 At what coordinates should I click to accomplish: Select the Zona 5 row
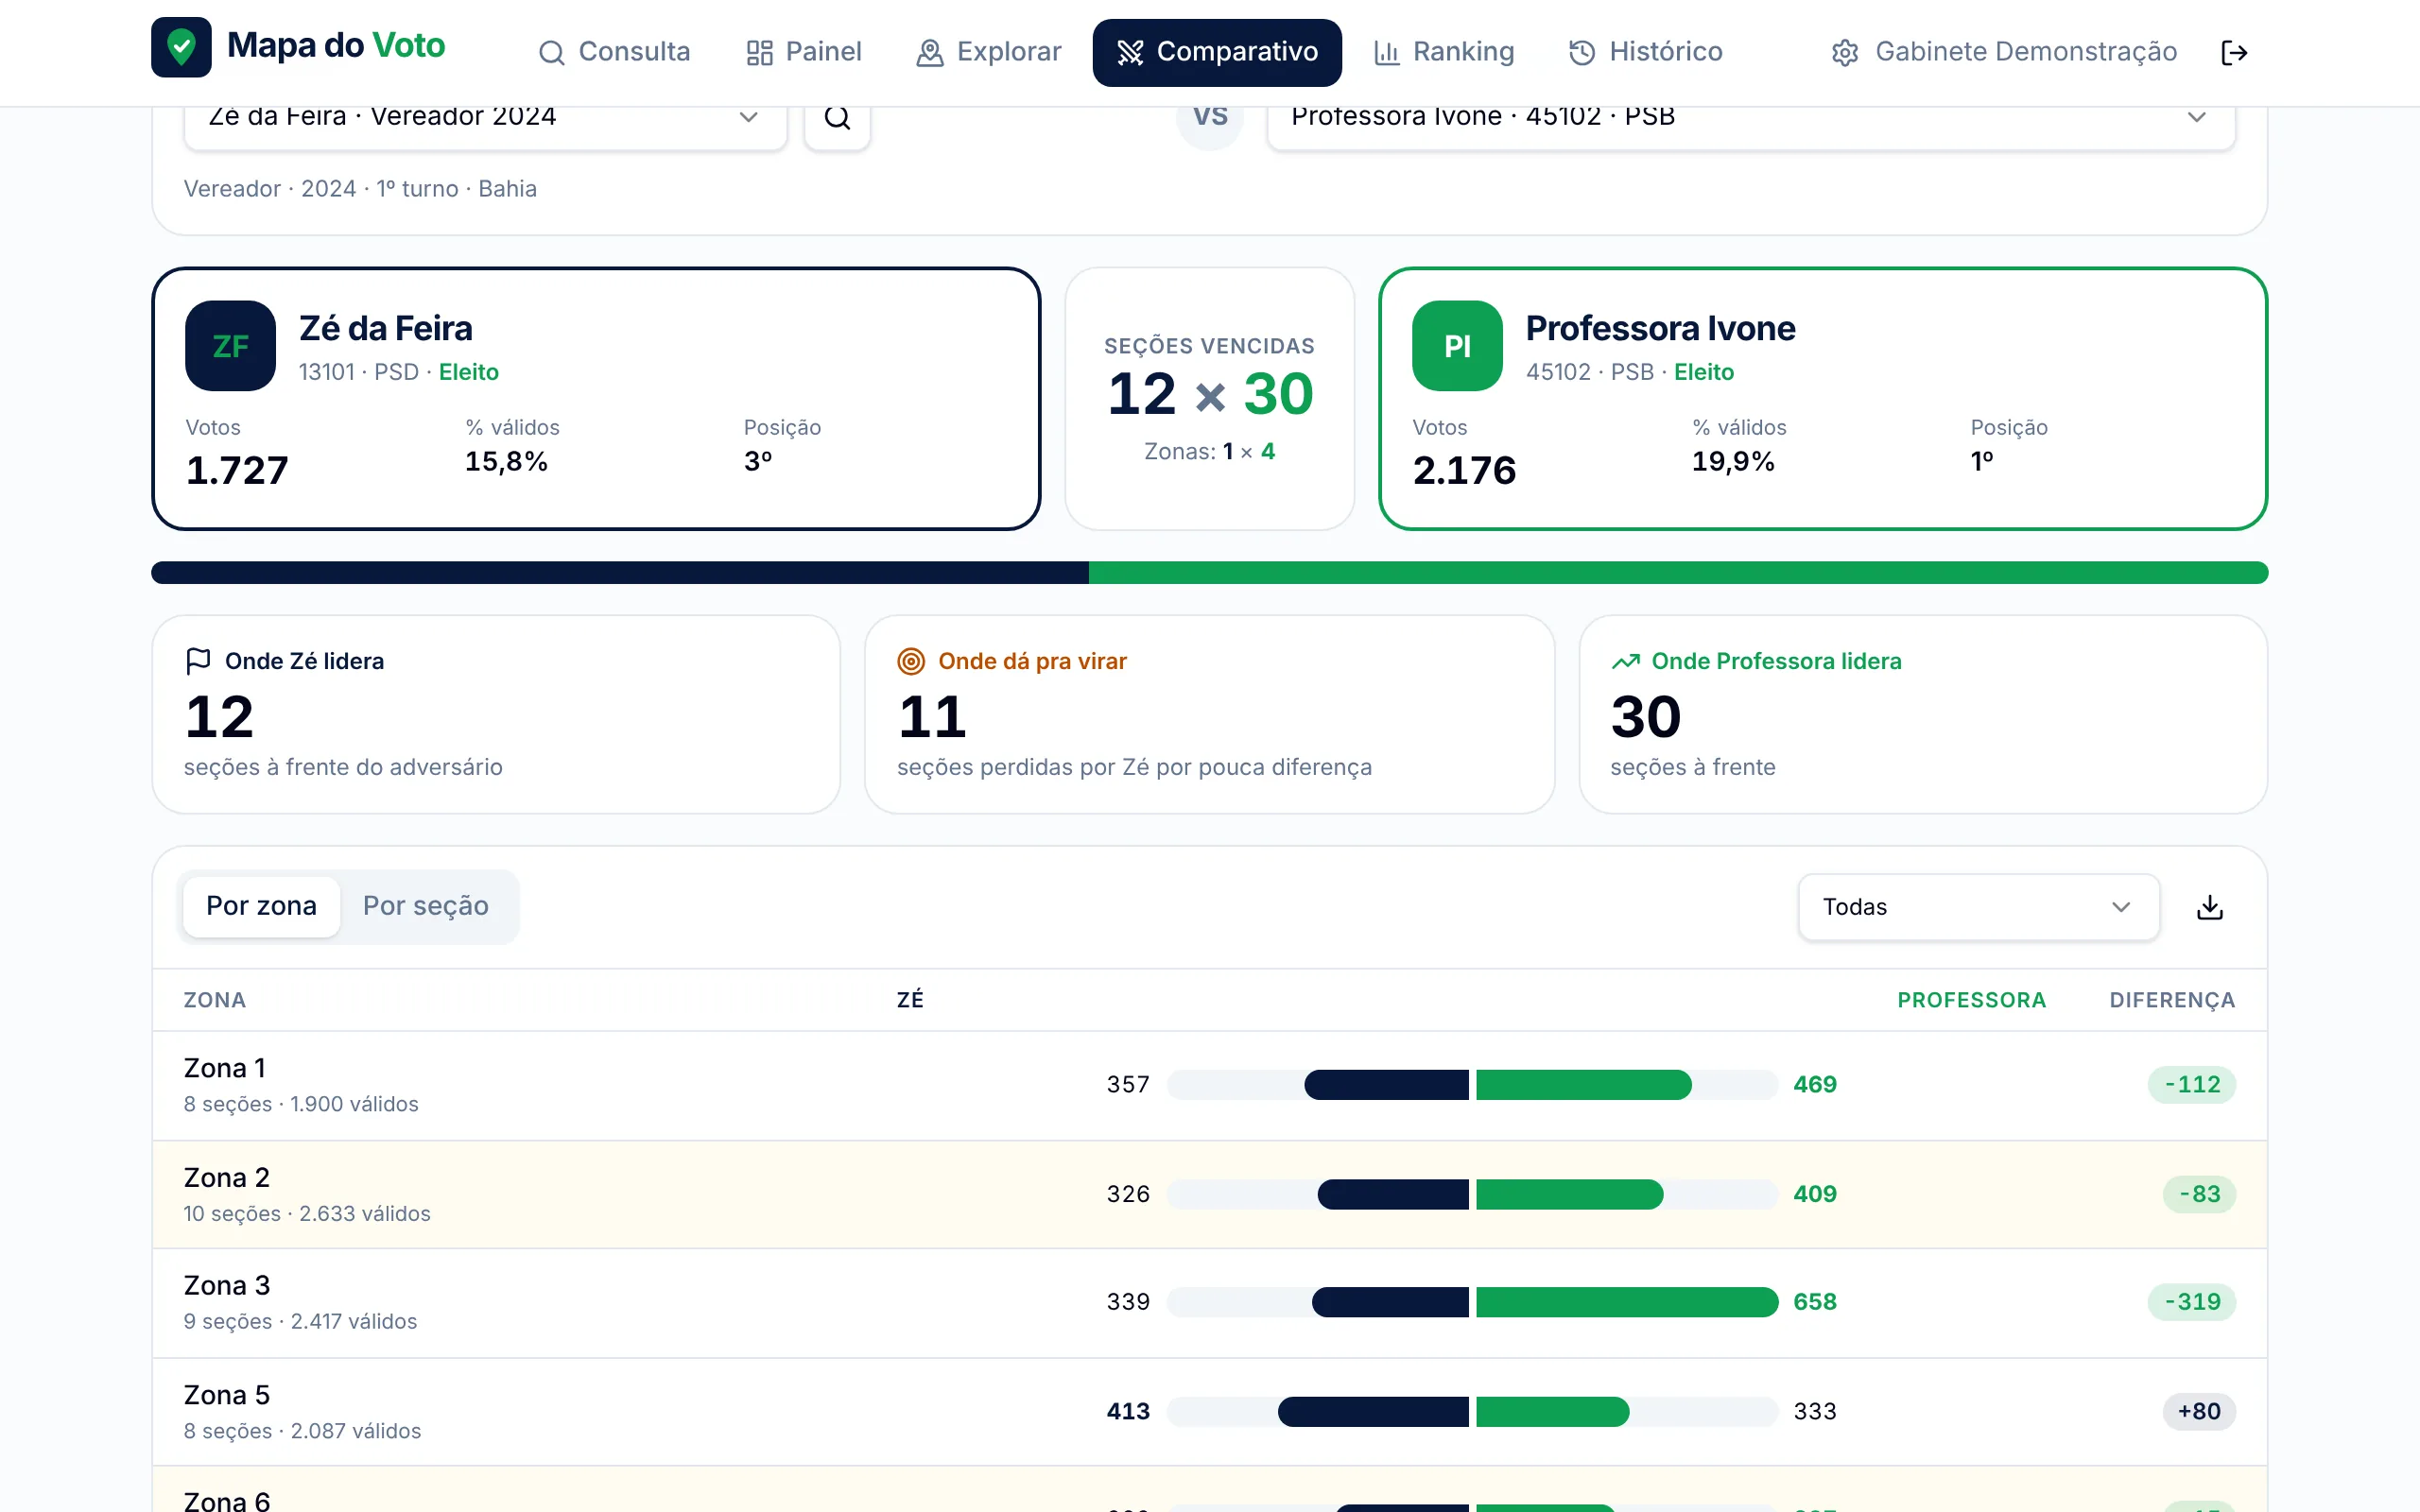tap(1209, 1412)
